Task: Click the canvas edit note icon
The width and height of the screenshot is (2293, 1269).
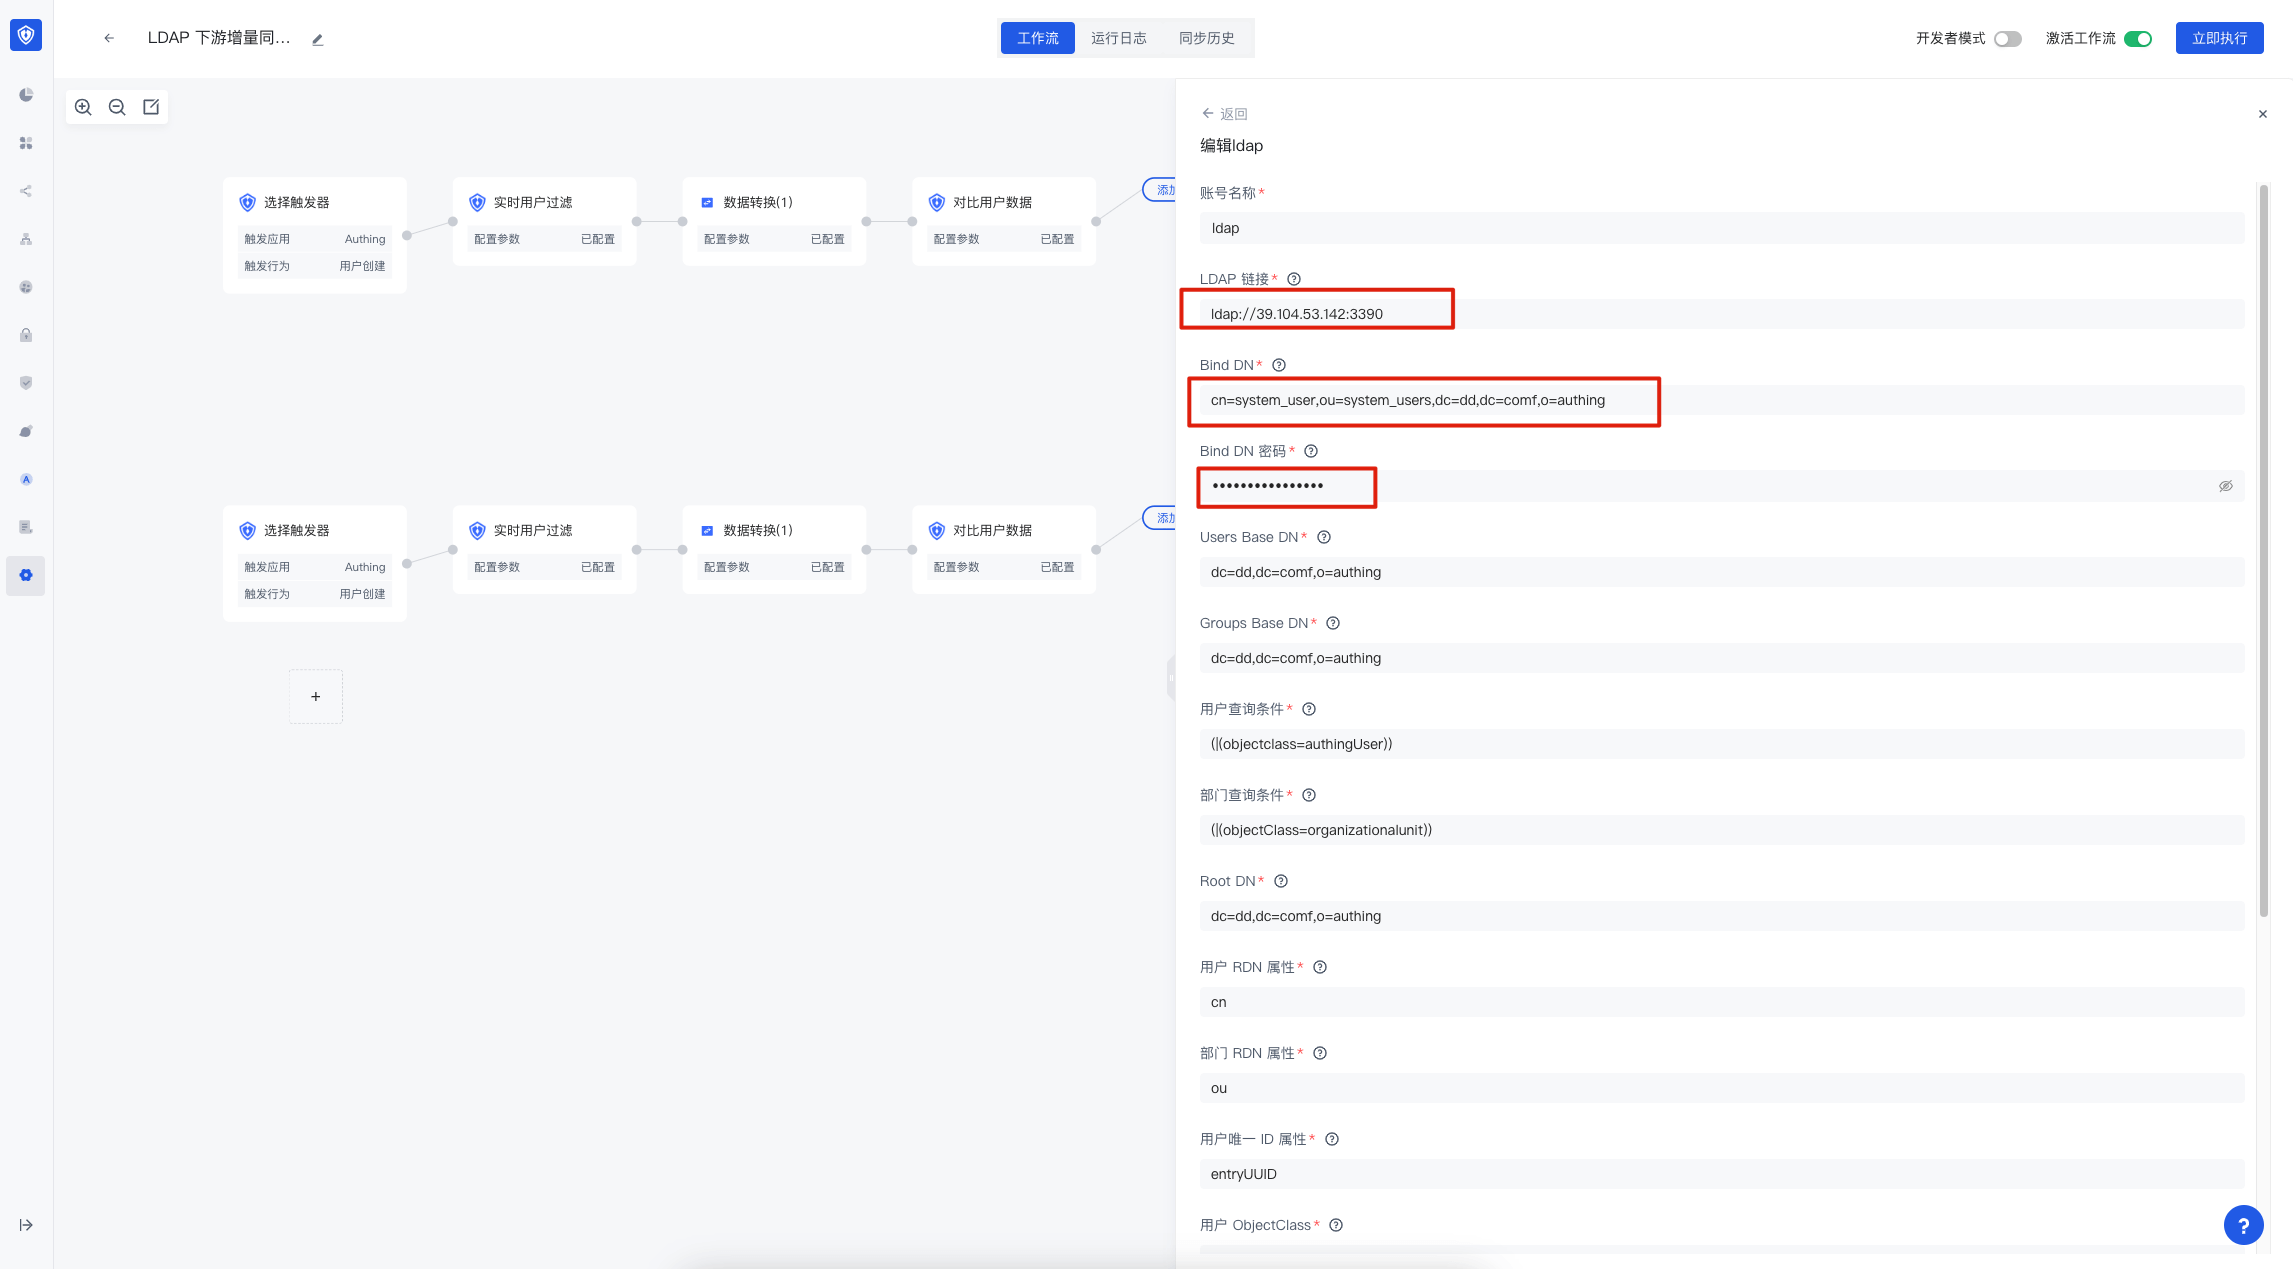Action: coord(151,107)
